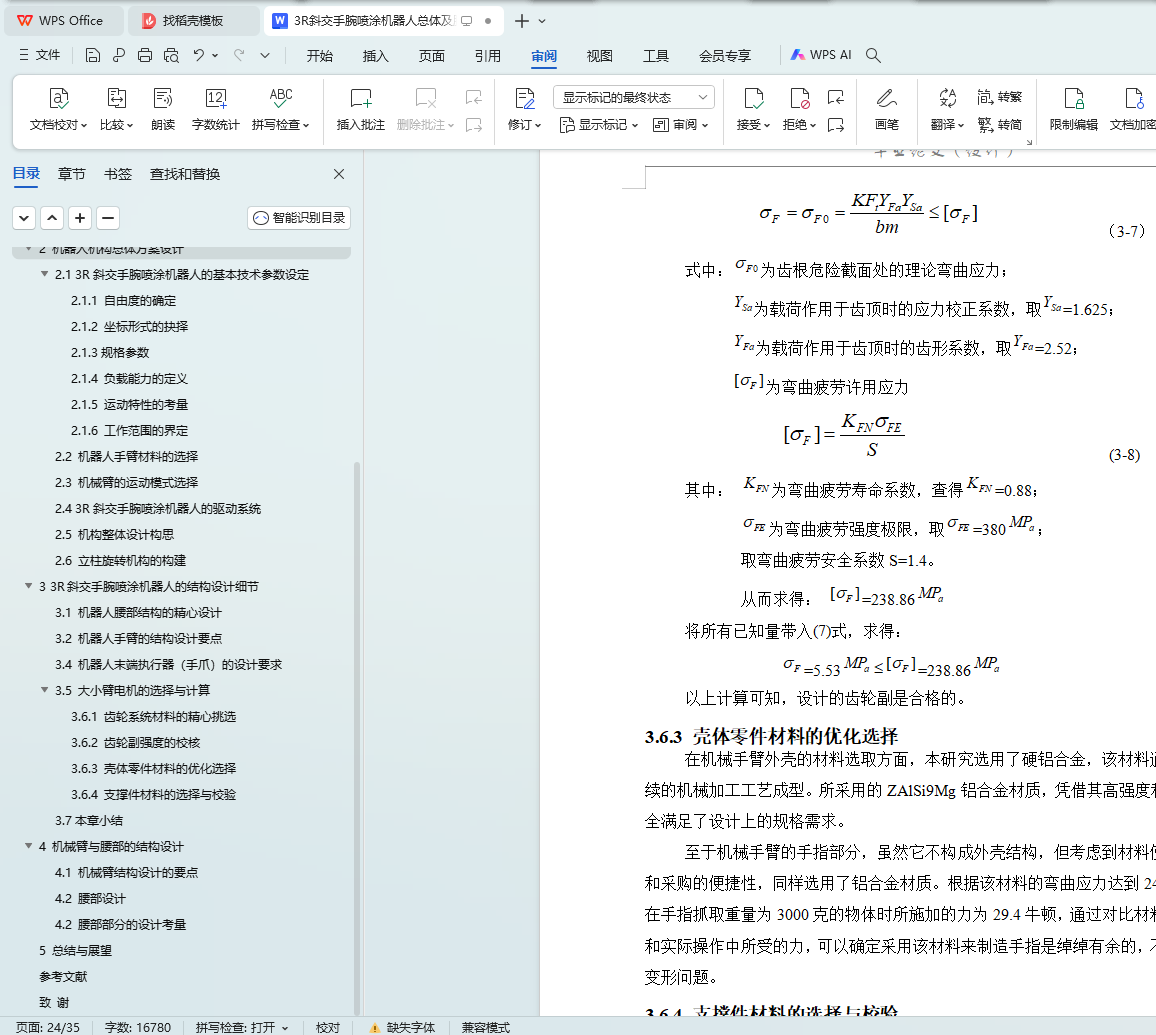Image resolution: width=1156 pixels, height=1035 pixels.
Task: Open quick toolbar customize dropdown chevron
Action: 265,55
